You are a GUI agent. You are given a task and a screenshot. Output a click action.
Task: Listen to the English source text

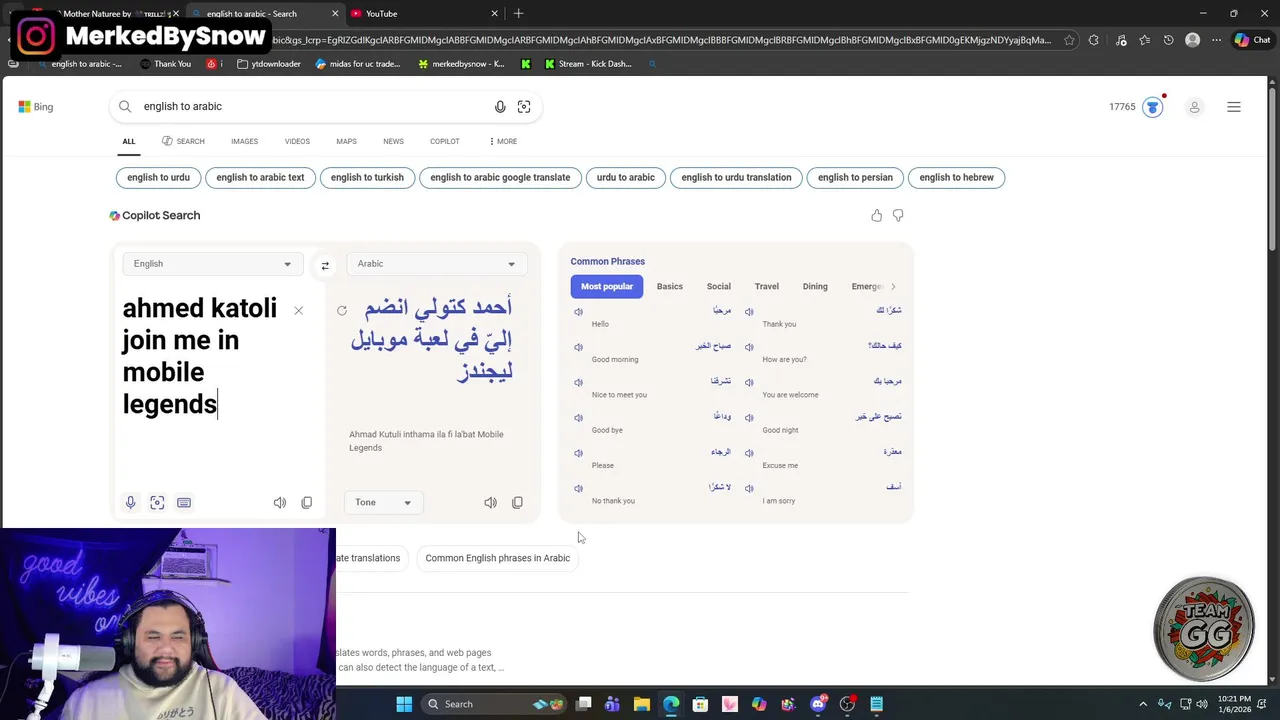pyautogui.click(x=280, y=502)
